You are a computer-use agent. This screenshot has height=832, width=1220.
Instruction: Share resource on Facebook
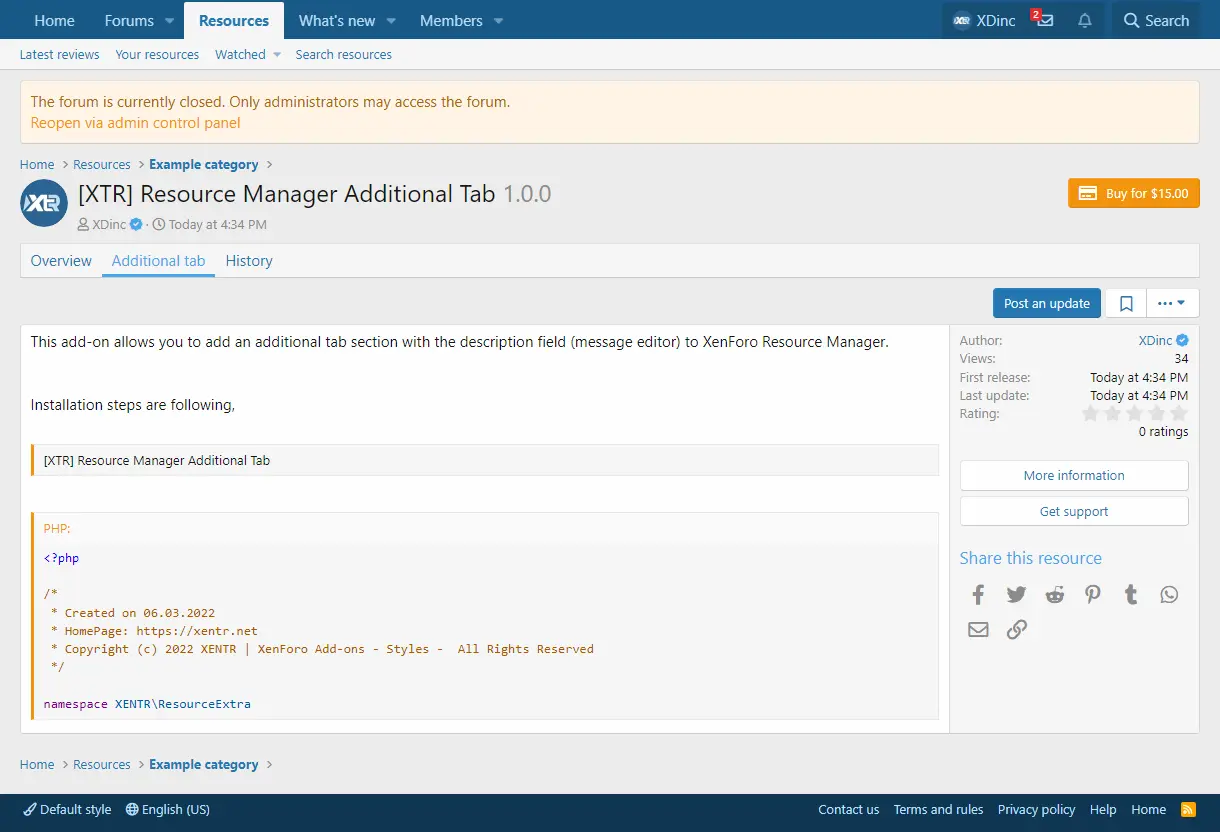pos(978,595)
